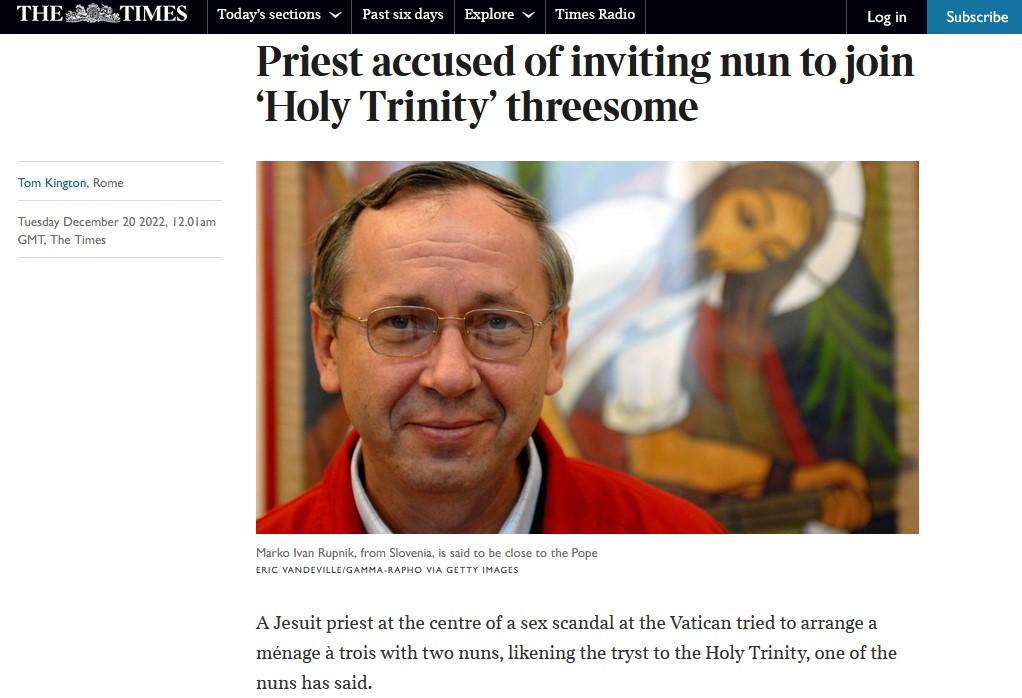Click "The Times" text in the dateline
The width and height of the screenshot is (1022, 698).
[78, 240]
